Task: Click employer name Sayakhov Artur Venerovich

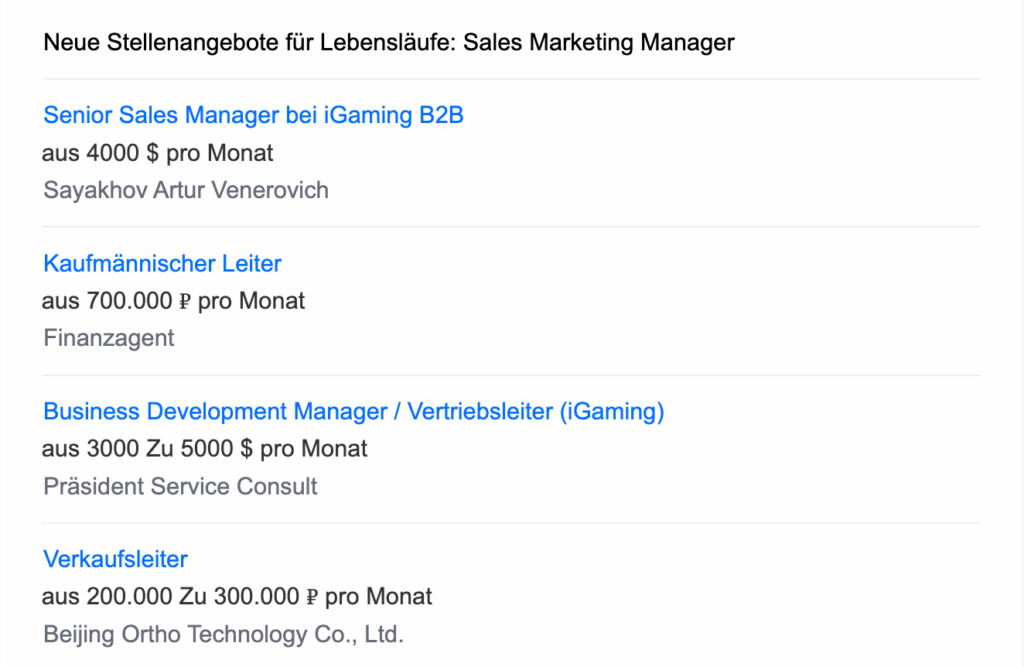Action: 186,190
